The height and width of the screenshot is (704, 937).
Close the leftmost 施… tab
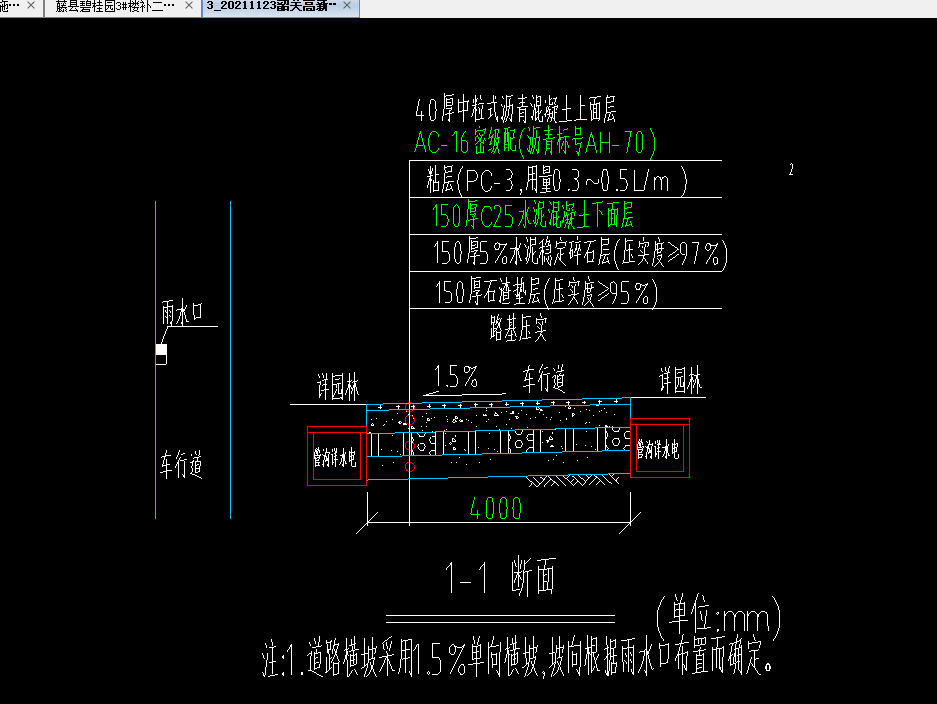(x=31, y=5)
